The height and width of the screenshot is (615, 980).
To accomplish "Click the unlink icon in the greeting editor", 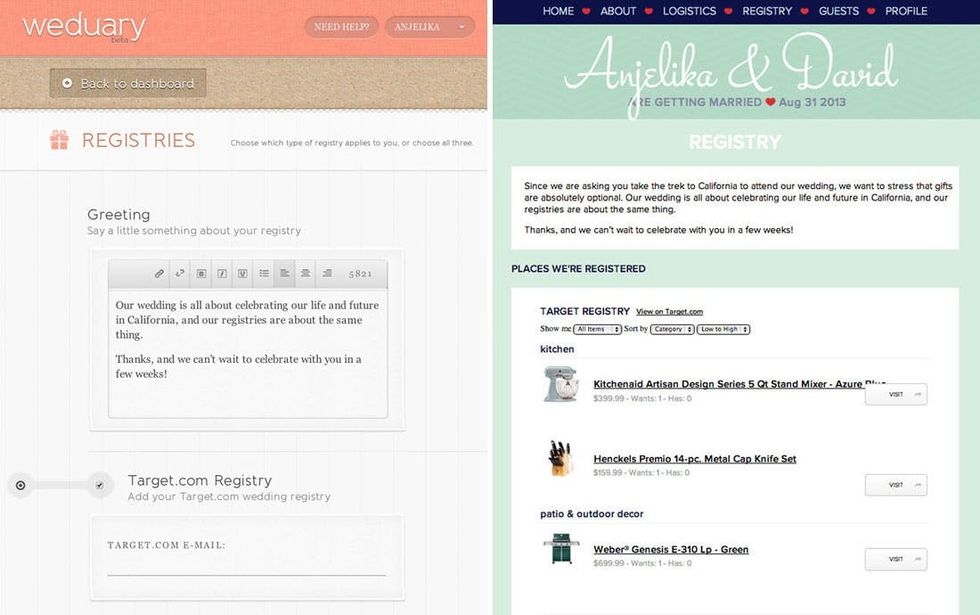I will coord(180,273).
